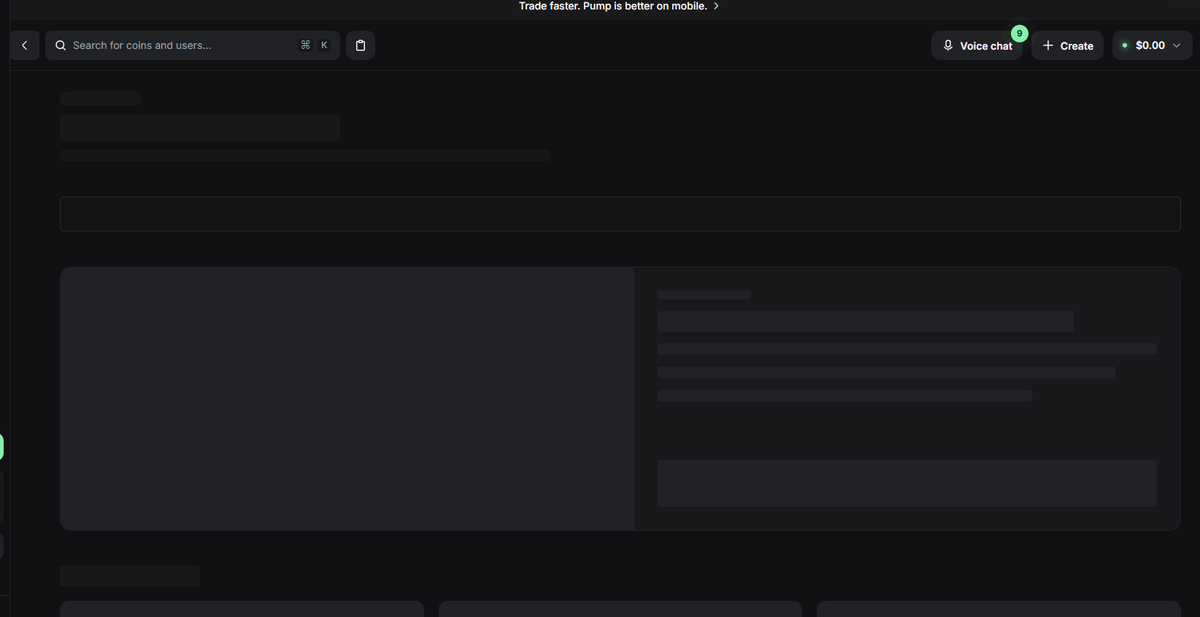This screenshot has height=617, width=1200.
Task: Focus the Search for coins and users field
Action: pyautogui.click(x=192, y=45)
